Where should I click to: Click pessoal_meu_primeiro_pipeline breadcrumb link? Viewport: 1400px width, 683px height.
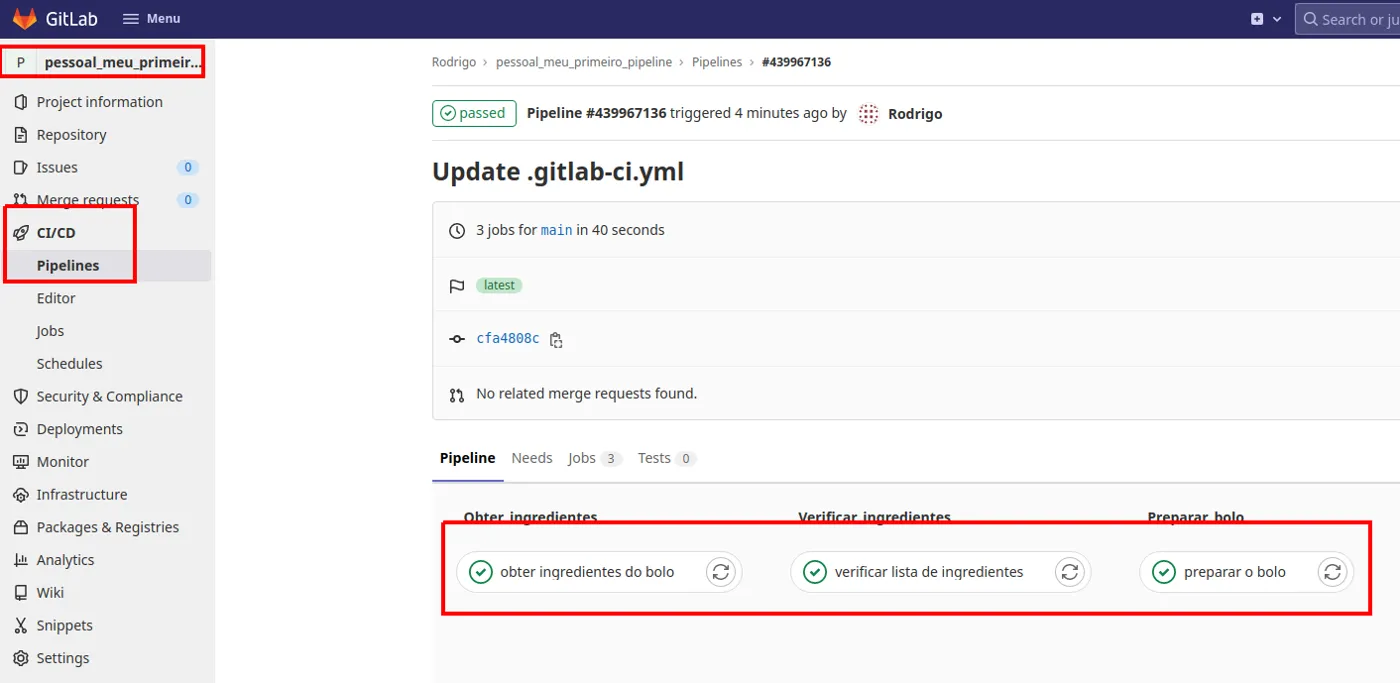584,62
